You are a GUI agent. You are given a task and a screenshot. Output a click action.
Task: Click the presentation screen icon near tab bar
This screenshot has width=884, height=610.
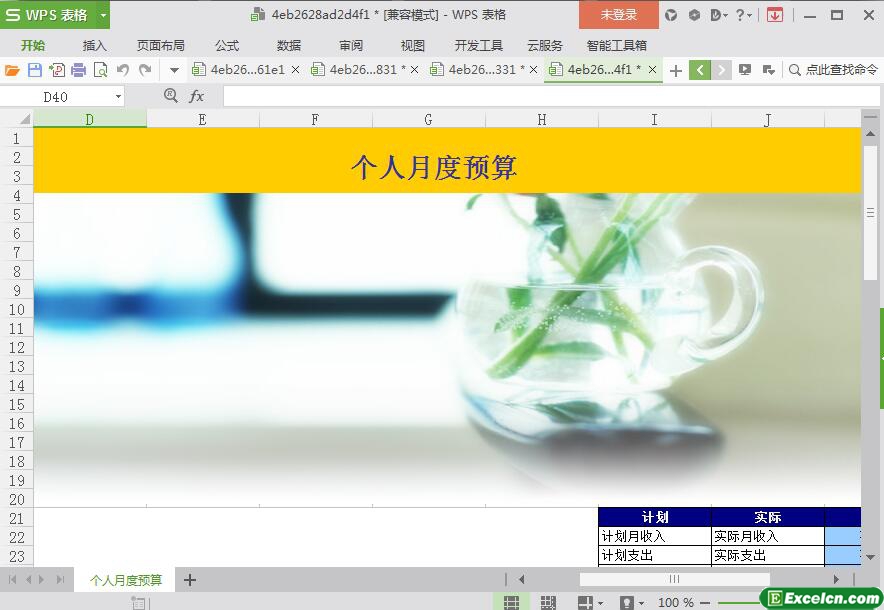tap(745, 70)
